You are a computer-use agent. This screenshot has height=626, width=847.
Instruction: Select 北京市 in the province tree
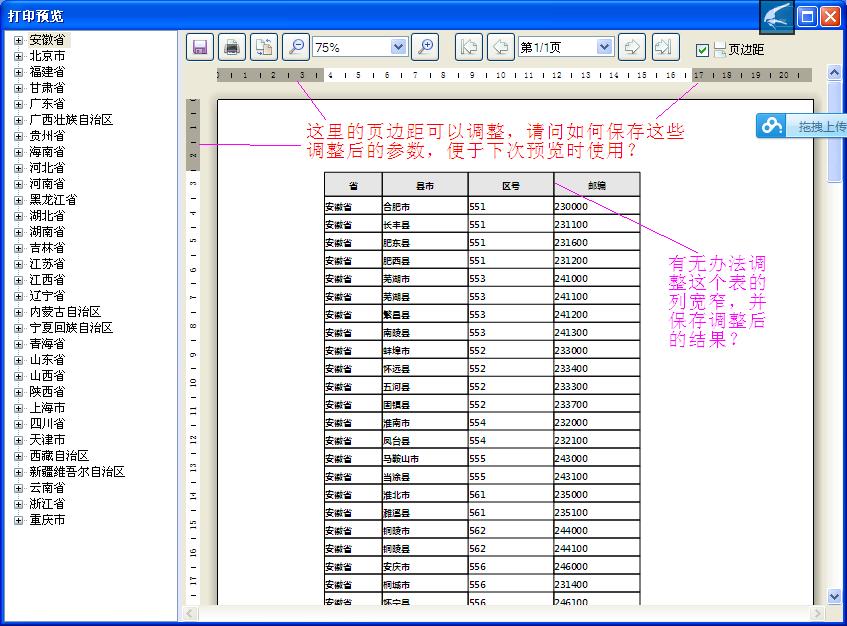[47, 56]
